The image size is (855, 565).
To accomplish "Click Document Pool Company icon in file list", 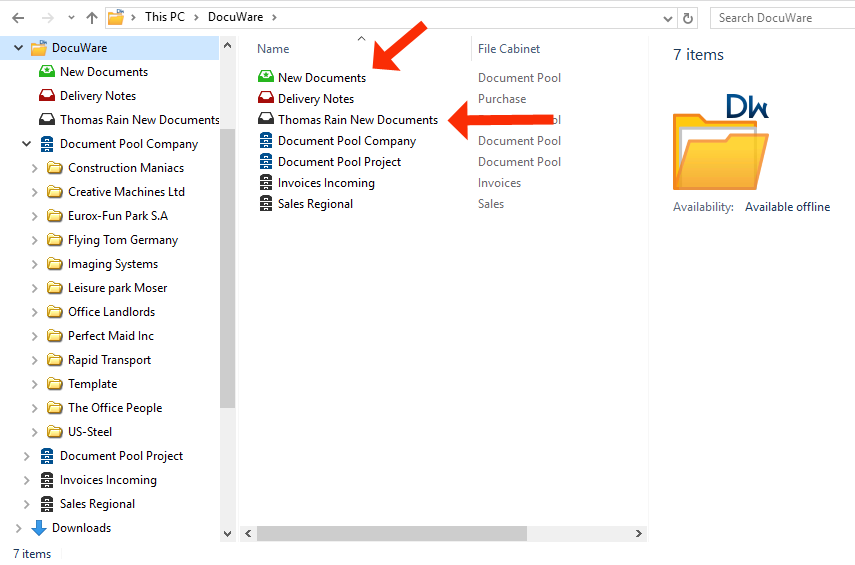I will [x=266, y=140].
